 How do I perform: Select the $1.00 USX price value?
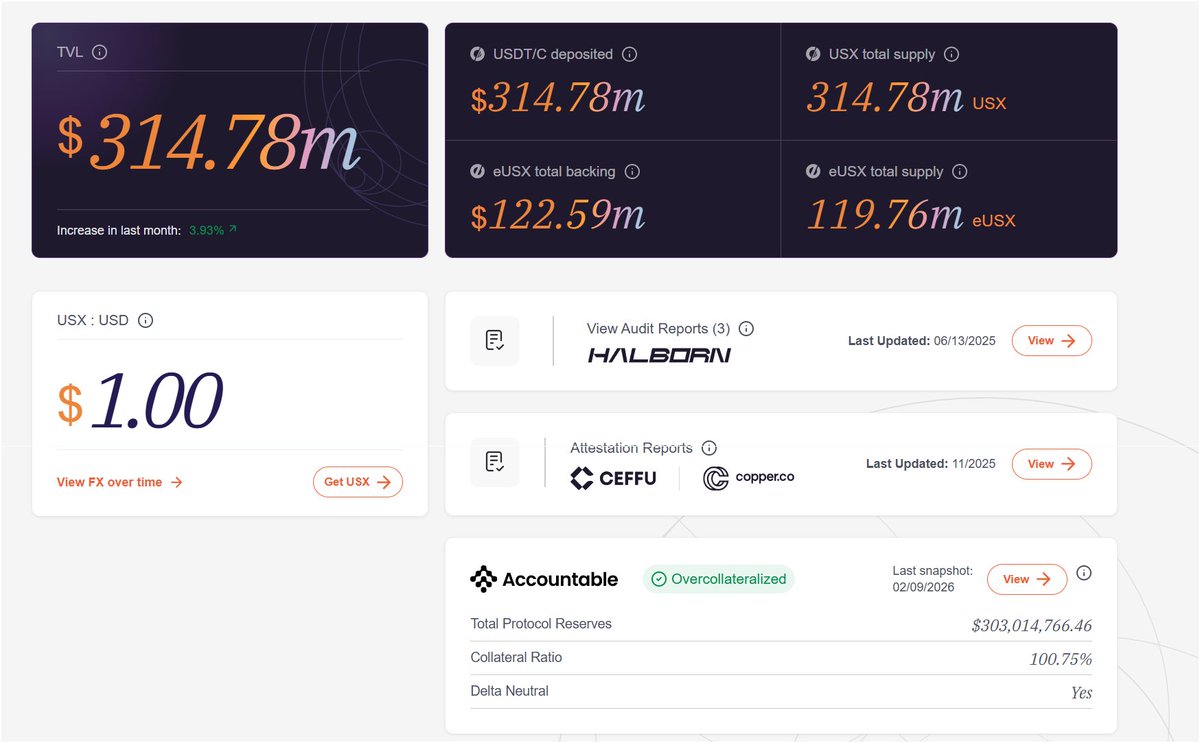(x=139, y=402)
